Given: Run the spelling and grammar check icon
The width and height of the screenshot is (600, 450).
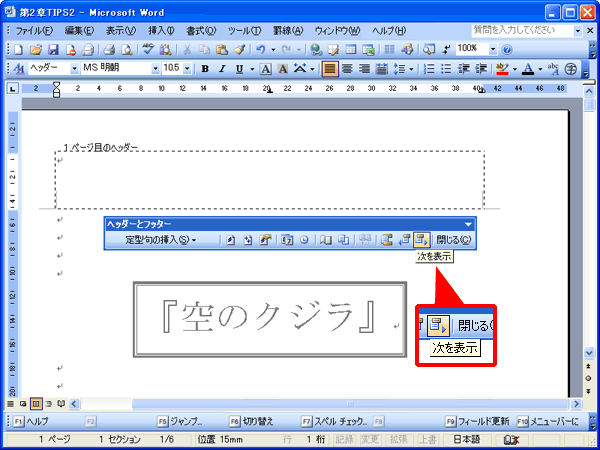Looking at the screenshot, I should (148, 49).
